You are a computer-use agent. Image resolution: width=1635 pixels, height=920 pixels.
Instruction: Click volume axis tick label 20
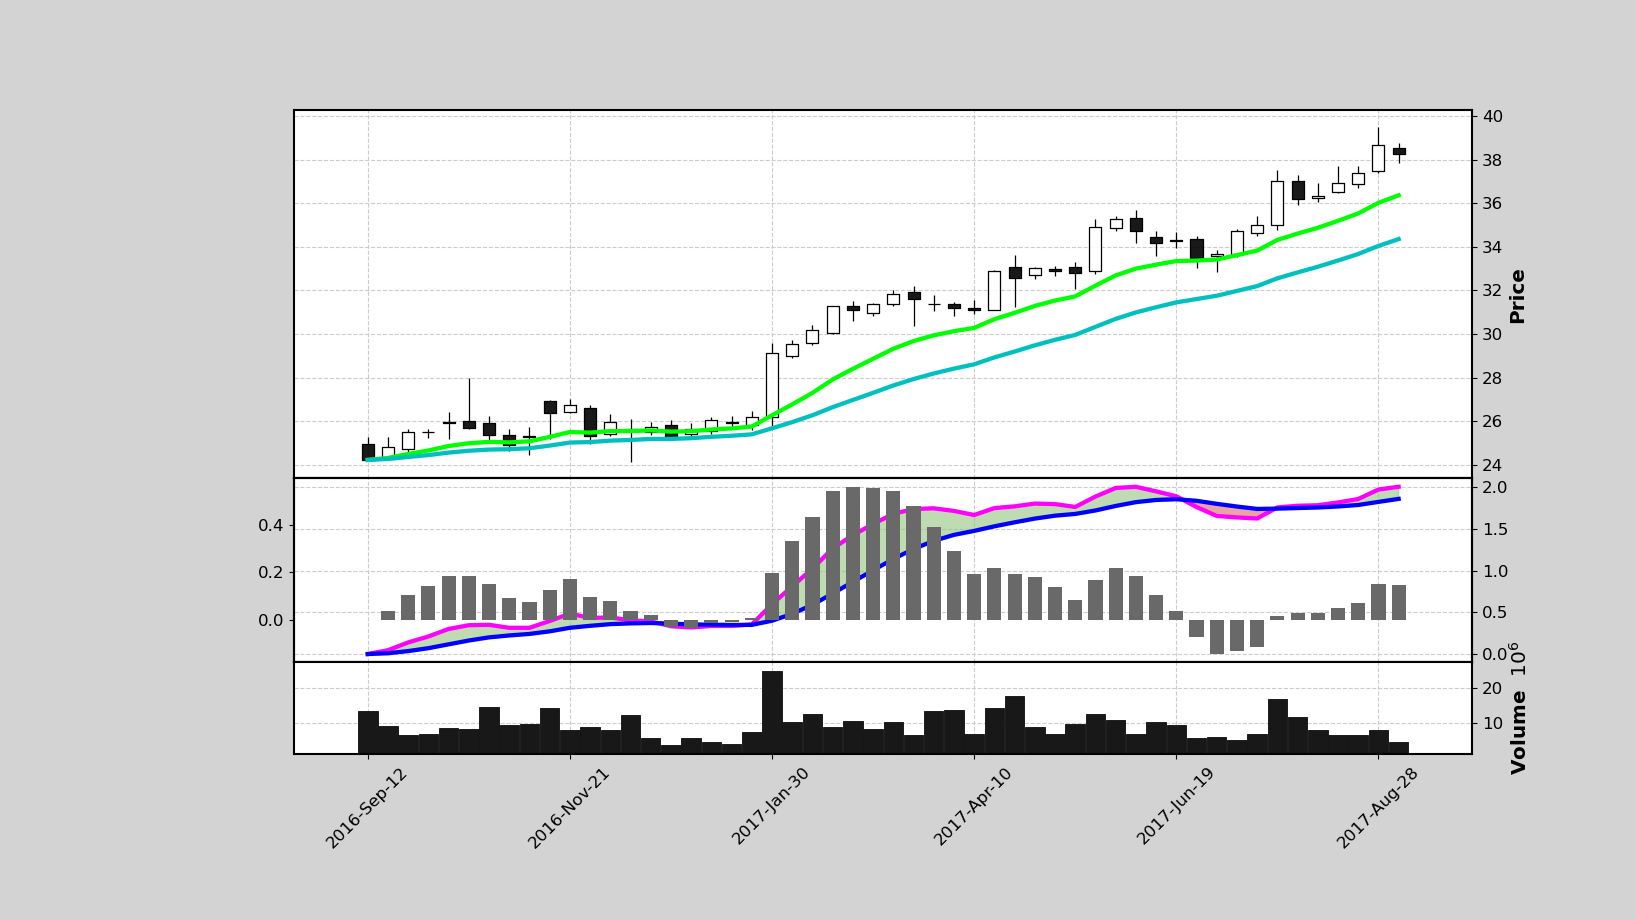[x=1492, y=689]
